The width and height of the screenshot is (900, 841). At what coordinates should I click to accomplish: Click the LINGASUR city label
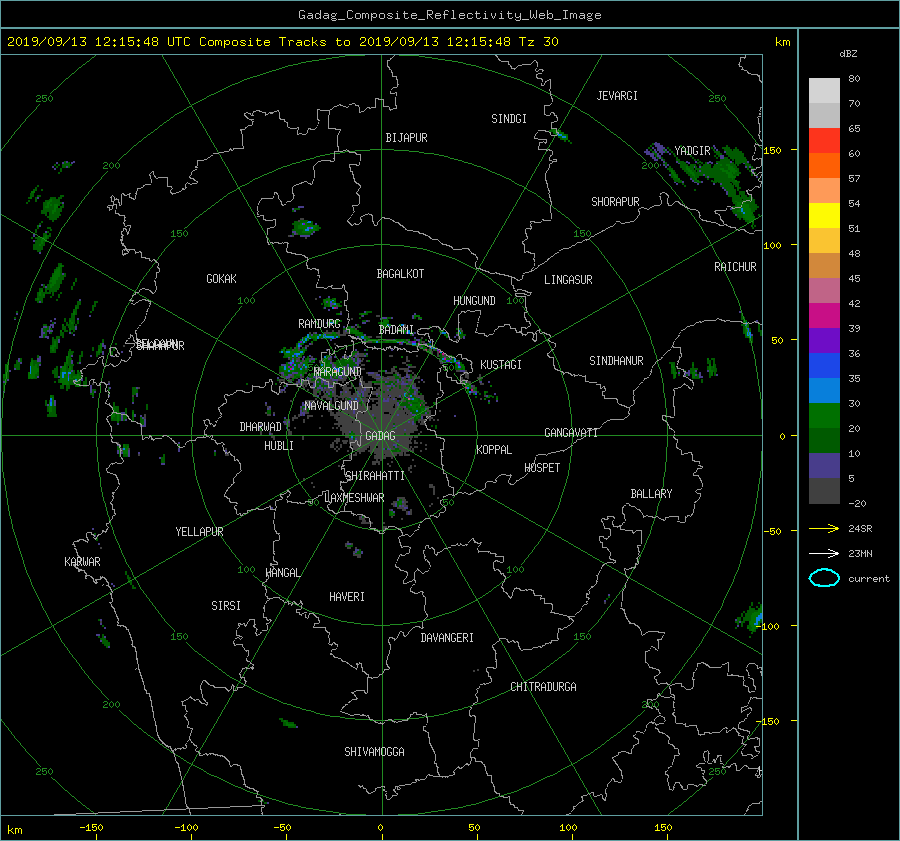568,280
